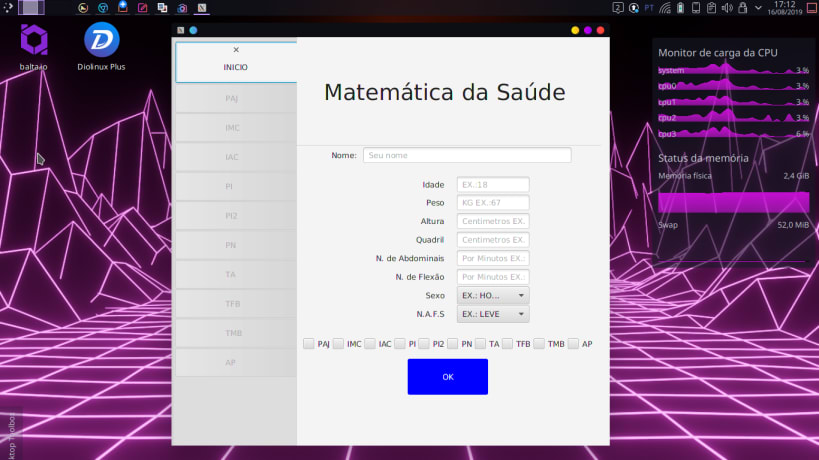Open the TFB sidebar tab

pyautogui.click(x=236, y=303)
